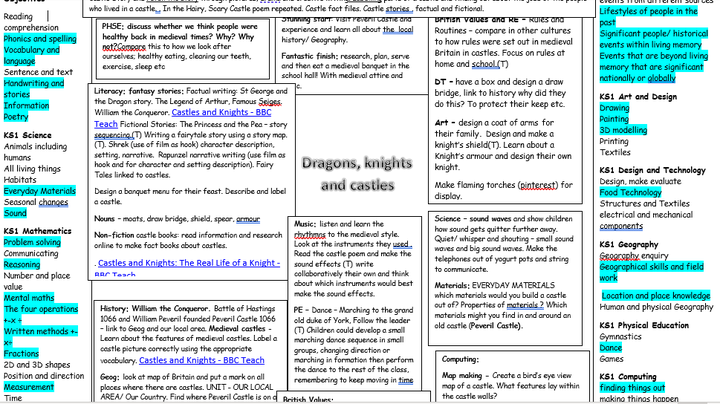Select 'Design, make evaluate' objective
720x404 pixels.
(640, 181)
